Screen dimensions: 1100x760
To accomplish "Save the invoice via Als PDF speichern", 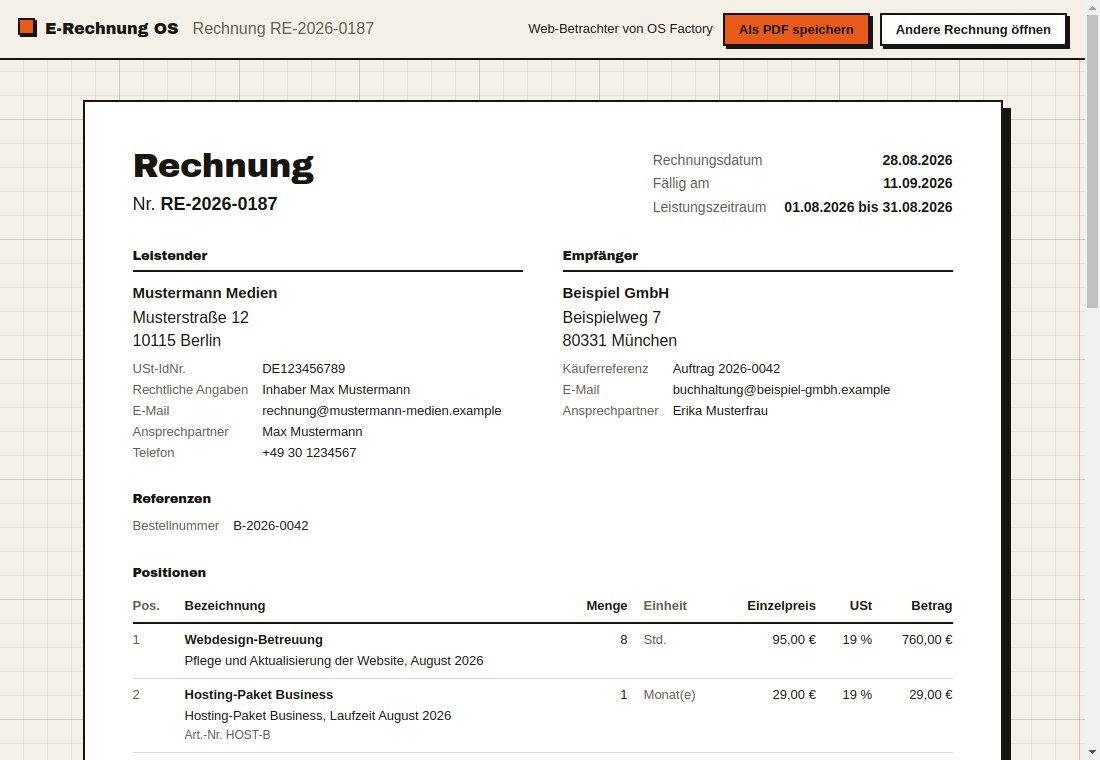I will [x=796, y=29].
